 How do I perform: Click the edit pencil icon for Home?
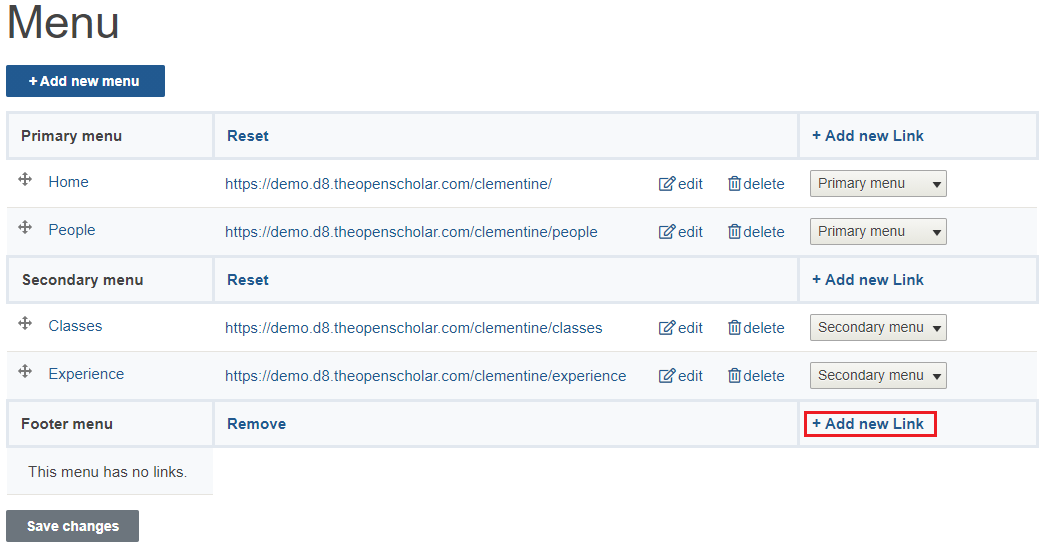click(x=667, y=184)
